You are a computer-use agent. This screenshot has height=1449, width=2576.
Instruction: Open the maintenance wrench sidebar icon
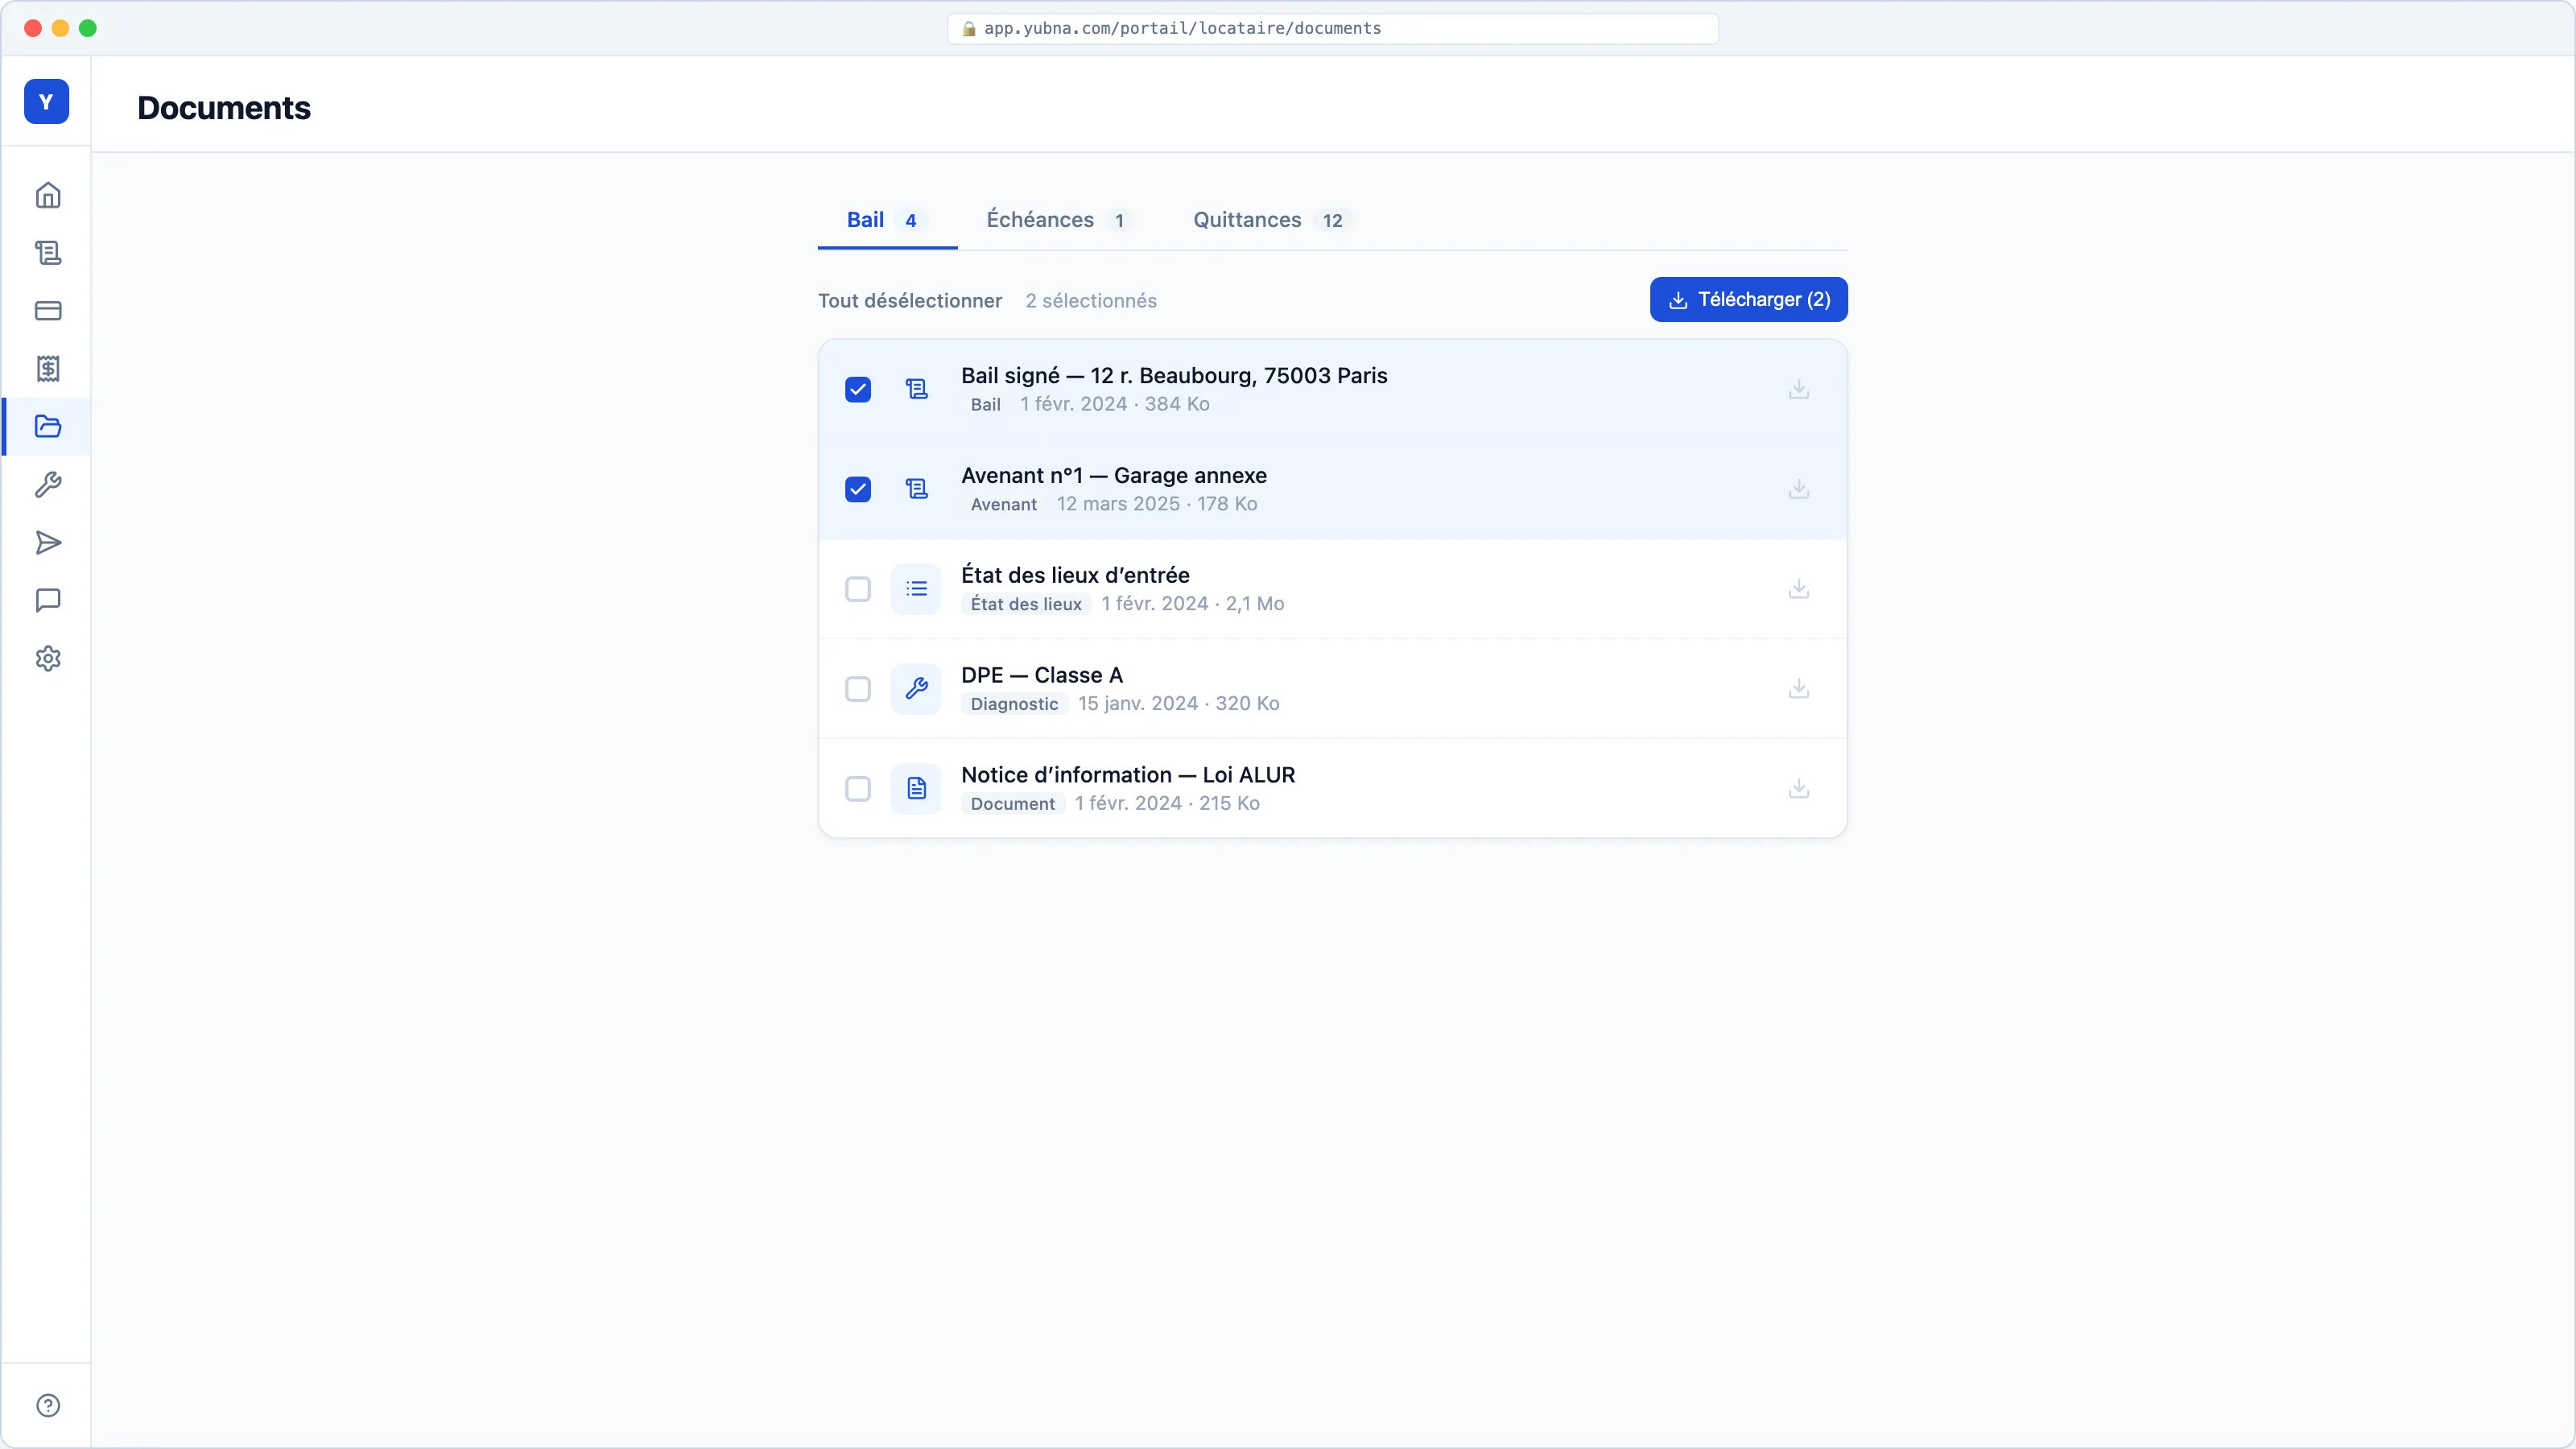(48, 485)
